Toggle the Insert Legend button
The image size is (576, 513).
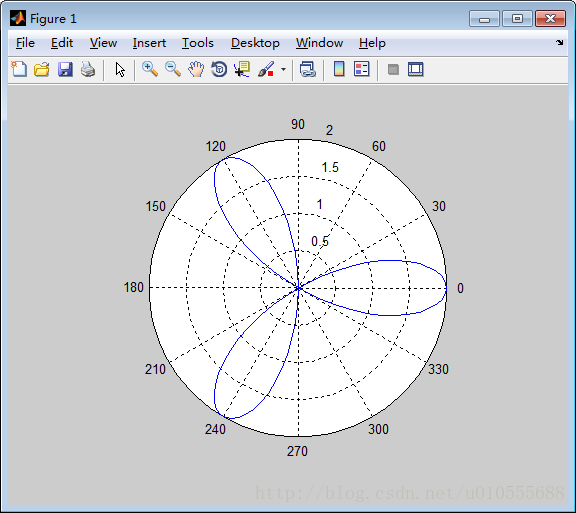pos(361,69)
